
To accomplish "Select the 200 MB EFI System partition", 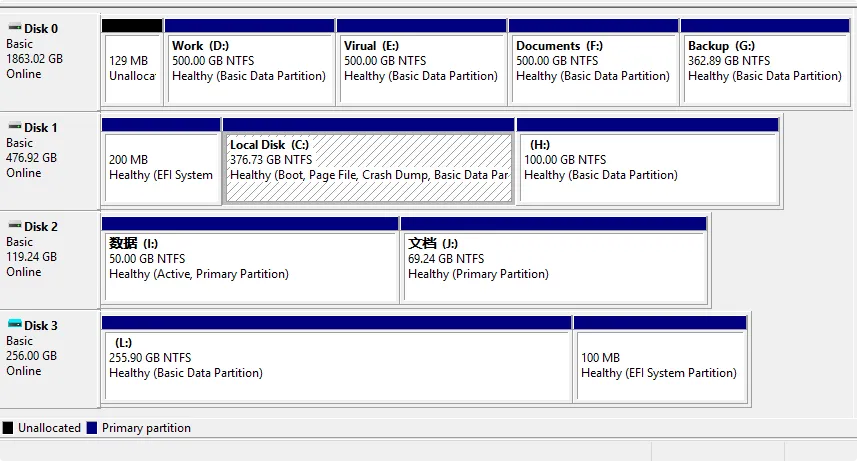I will [161, 161].
